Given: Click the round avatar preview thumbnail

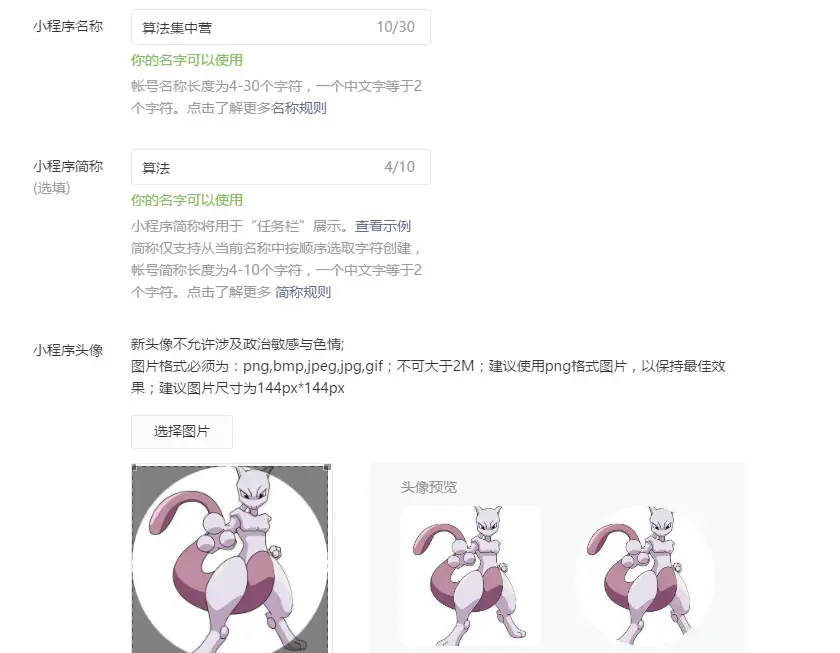Looking at the screenshot, I should tap(644, 576).
